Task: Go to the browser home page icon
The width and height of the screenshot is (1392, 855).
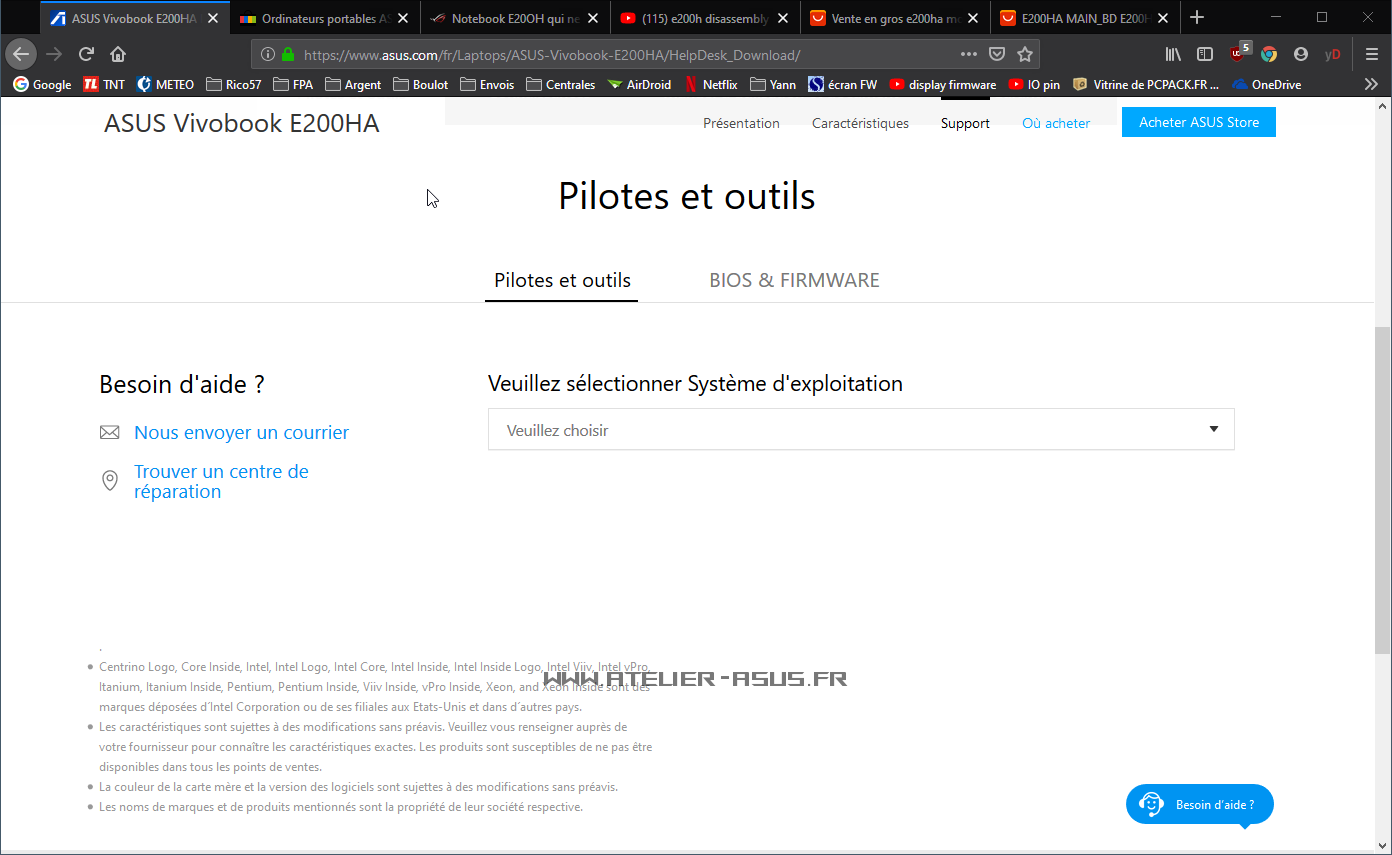Action: tap(118, 54)
